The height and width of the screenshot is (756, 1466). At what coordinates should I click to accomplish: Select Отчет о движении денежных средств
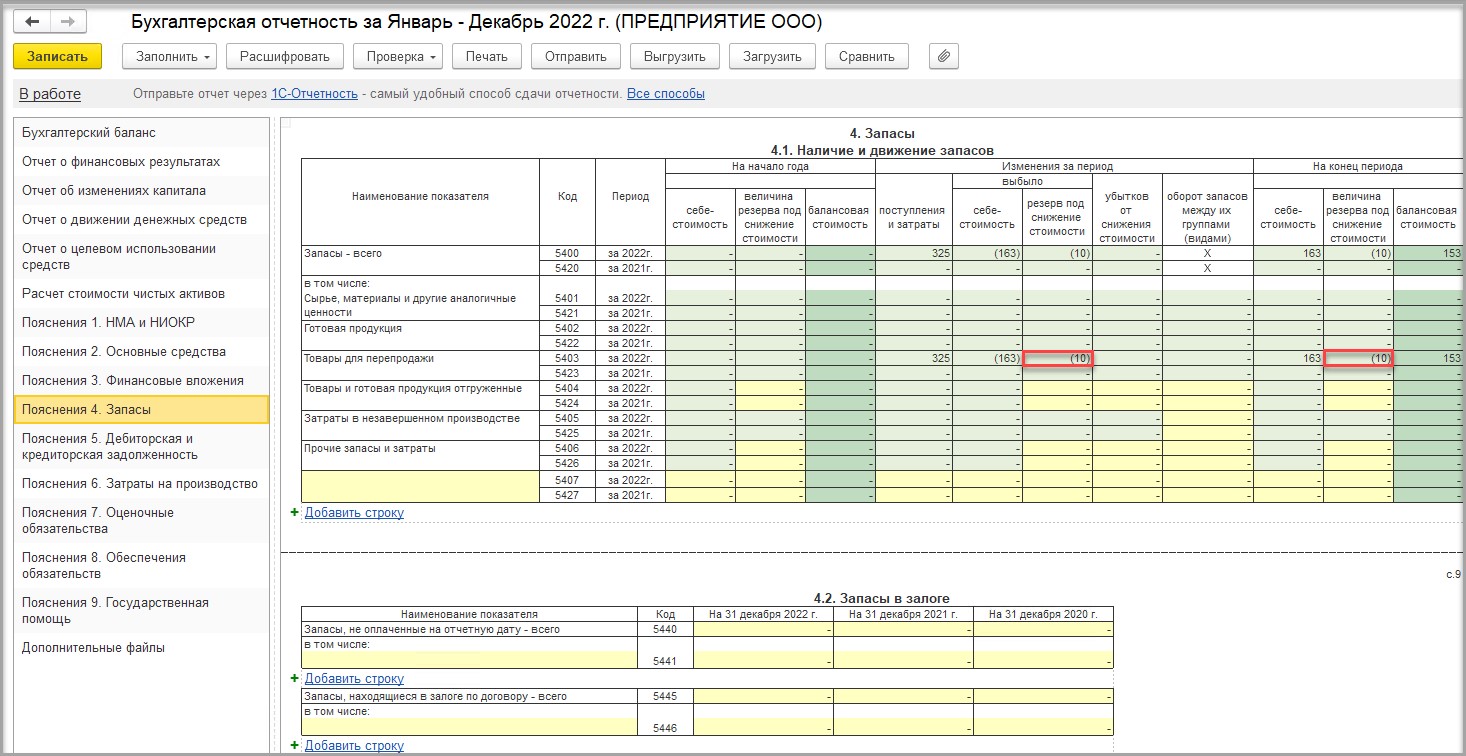pyautogui.click(x=141, y=220)
